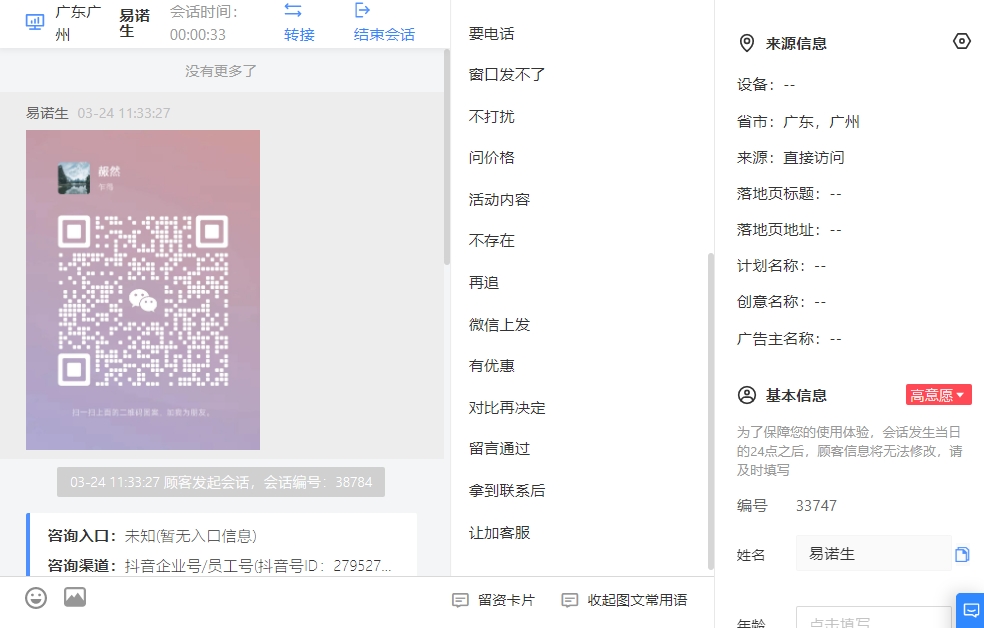Image resolution: width=984 pixels, height=628 pixels.
Task: Click the 来源信息 section heading
Action: coord(796,43)
